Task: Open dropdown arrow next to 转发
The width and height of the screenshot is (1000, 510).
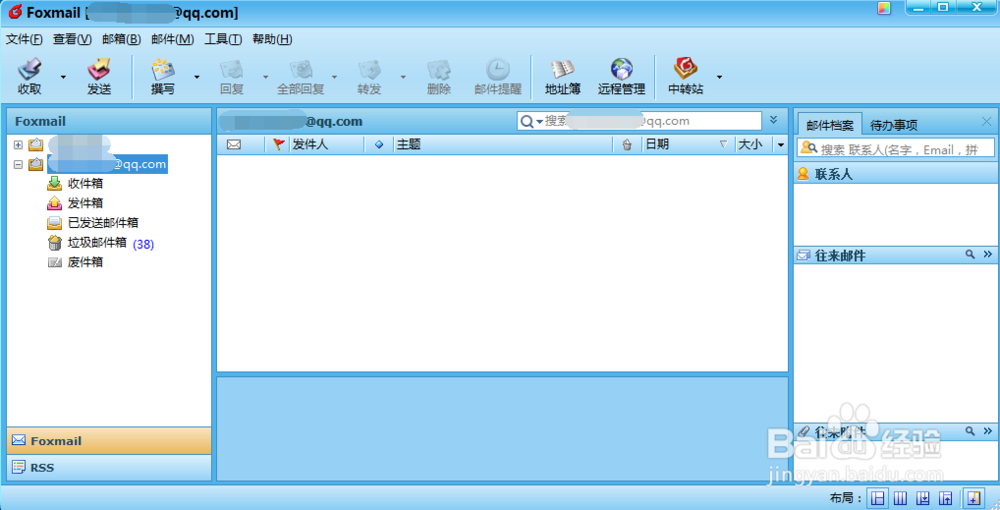Action: 403,77
